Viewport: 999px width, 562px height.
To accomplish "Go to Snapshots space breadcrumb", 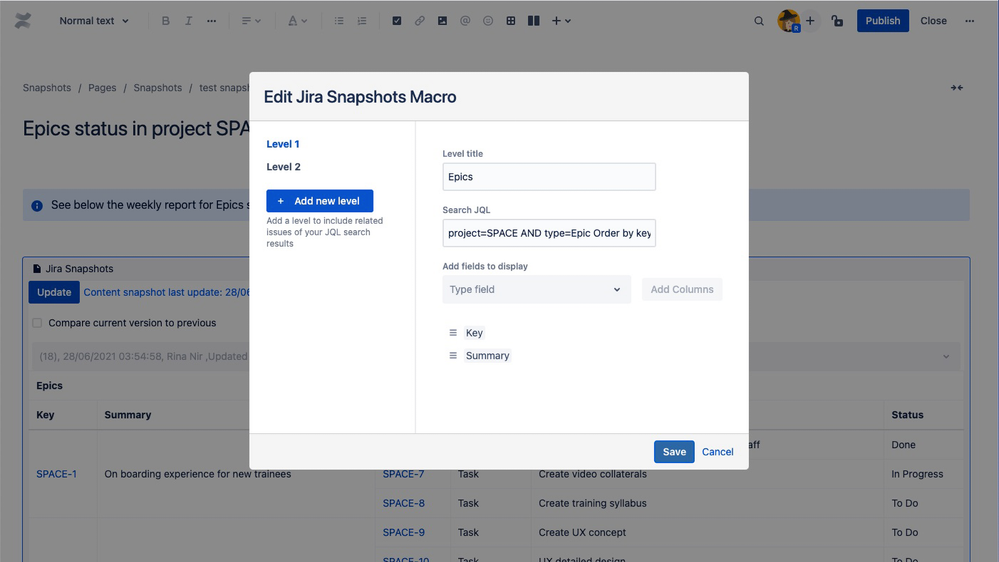I will pyautogui.click(x=47, y=88).
